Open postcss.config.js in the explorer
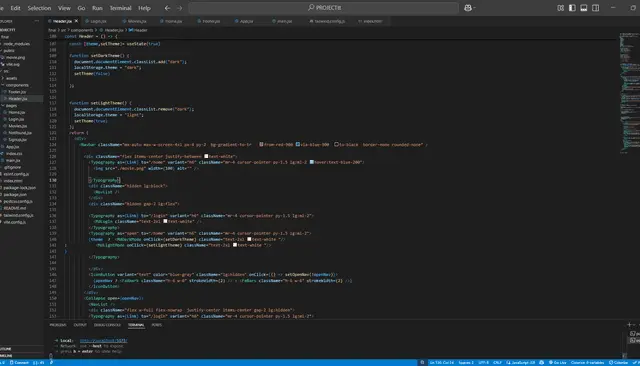The image size is (640, 366). (x=18, y=201)
